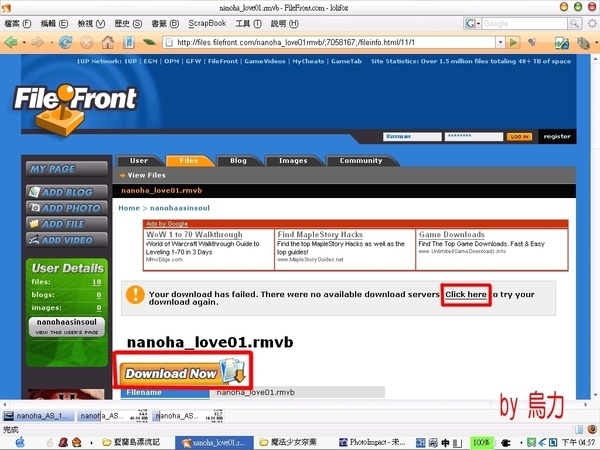Click the page icon in the address bar
Image resolution: width=600 pixels, height=450 pixels.
[168, 42]
